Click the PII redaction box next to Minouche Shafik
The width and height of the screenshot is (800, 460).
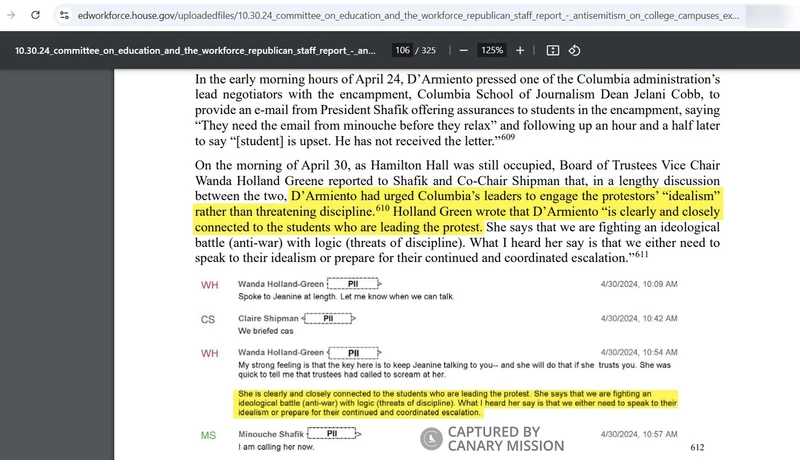coord(332,433)
